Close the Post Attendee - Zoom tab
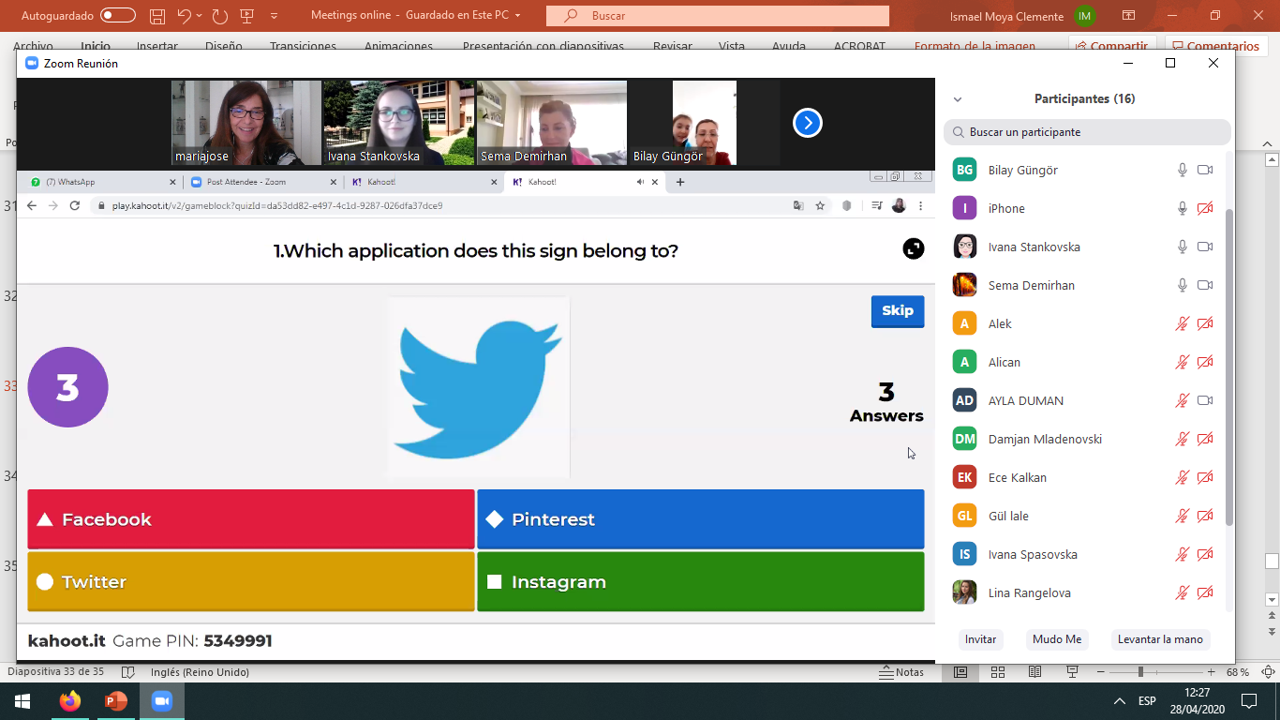The height and width of the screenshot is (720, 1280). [333, 182]
